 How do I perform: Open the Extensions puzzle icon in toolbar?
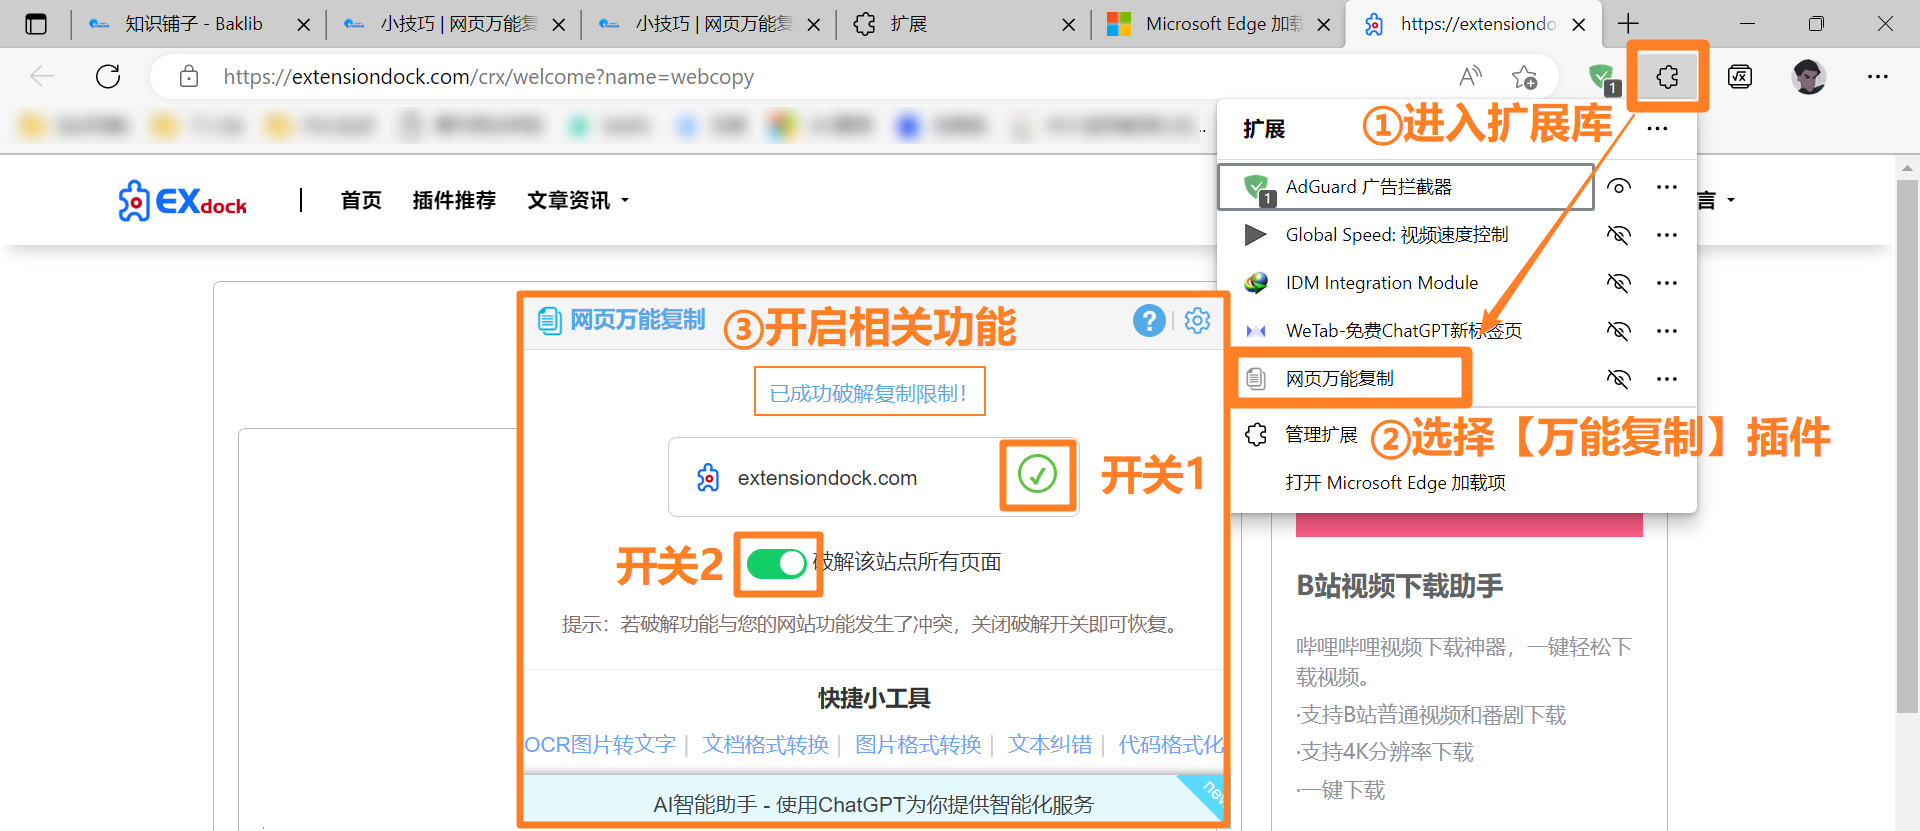pyautogui.click(x=1667, y=76)
